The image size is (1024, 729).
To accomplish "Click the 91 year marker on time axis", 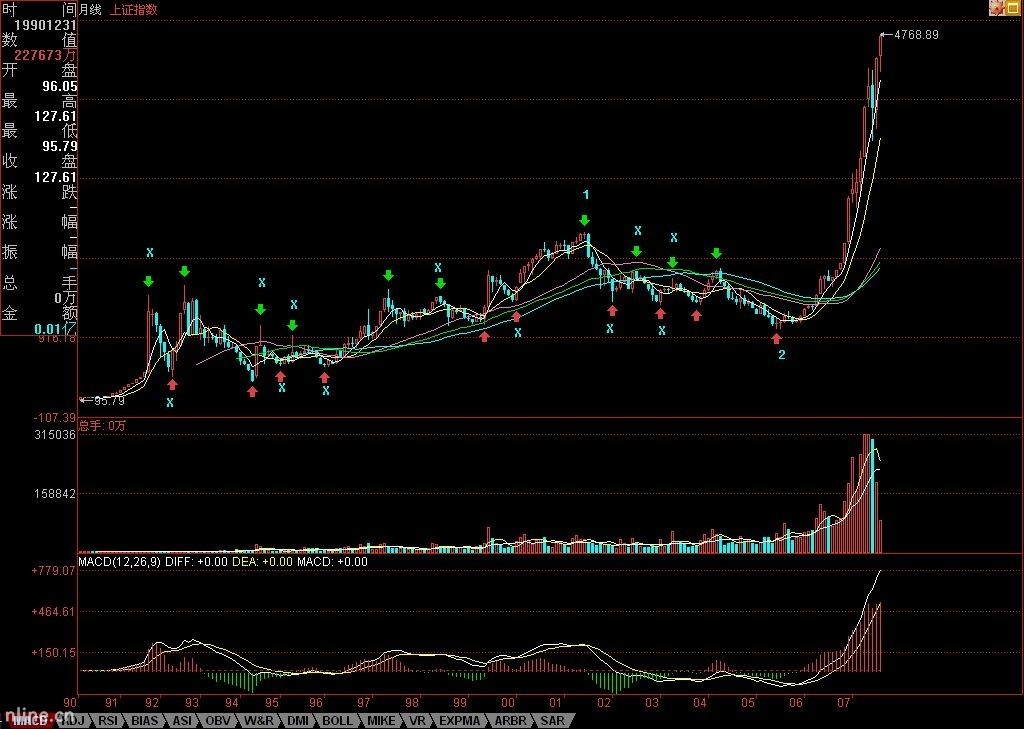I will pyautogui.click(x=112, y=703).
